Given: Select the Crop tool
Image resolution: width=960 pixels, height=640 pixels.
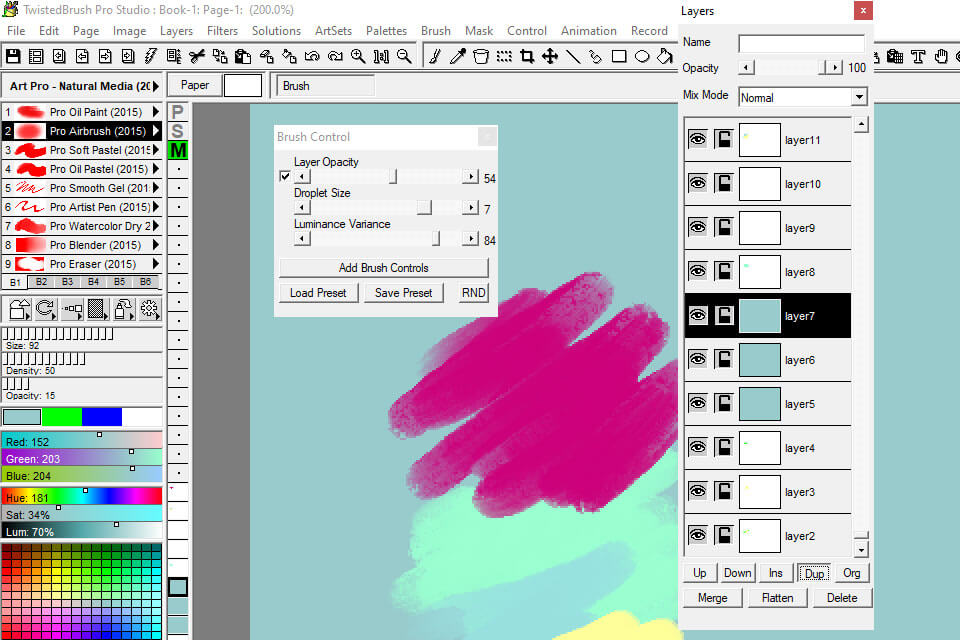Looking at the screenshot, I should coord(527,56).
